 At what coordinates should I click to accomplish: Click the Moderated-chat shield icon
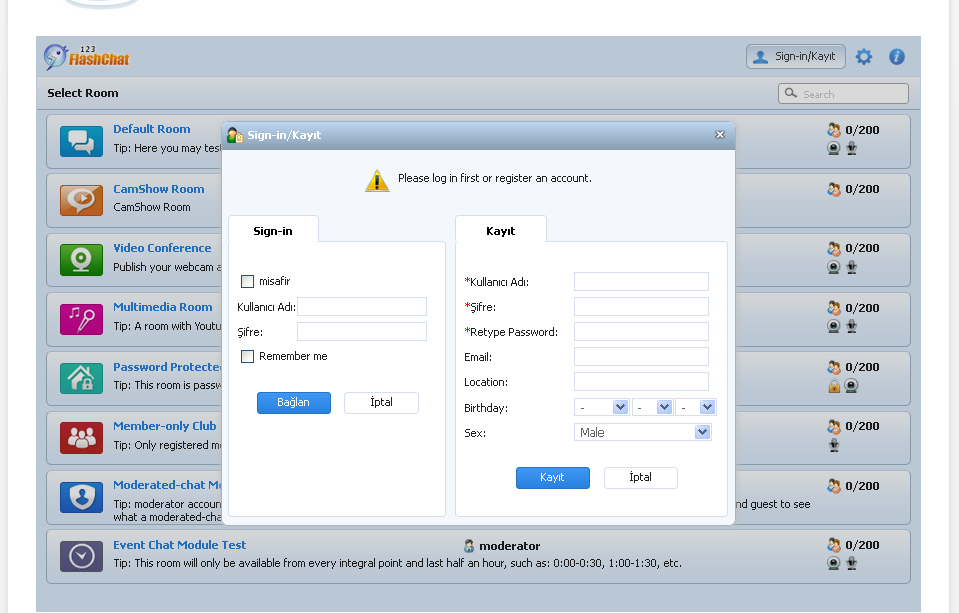click(x=81, y=497)
